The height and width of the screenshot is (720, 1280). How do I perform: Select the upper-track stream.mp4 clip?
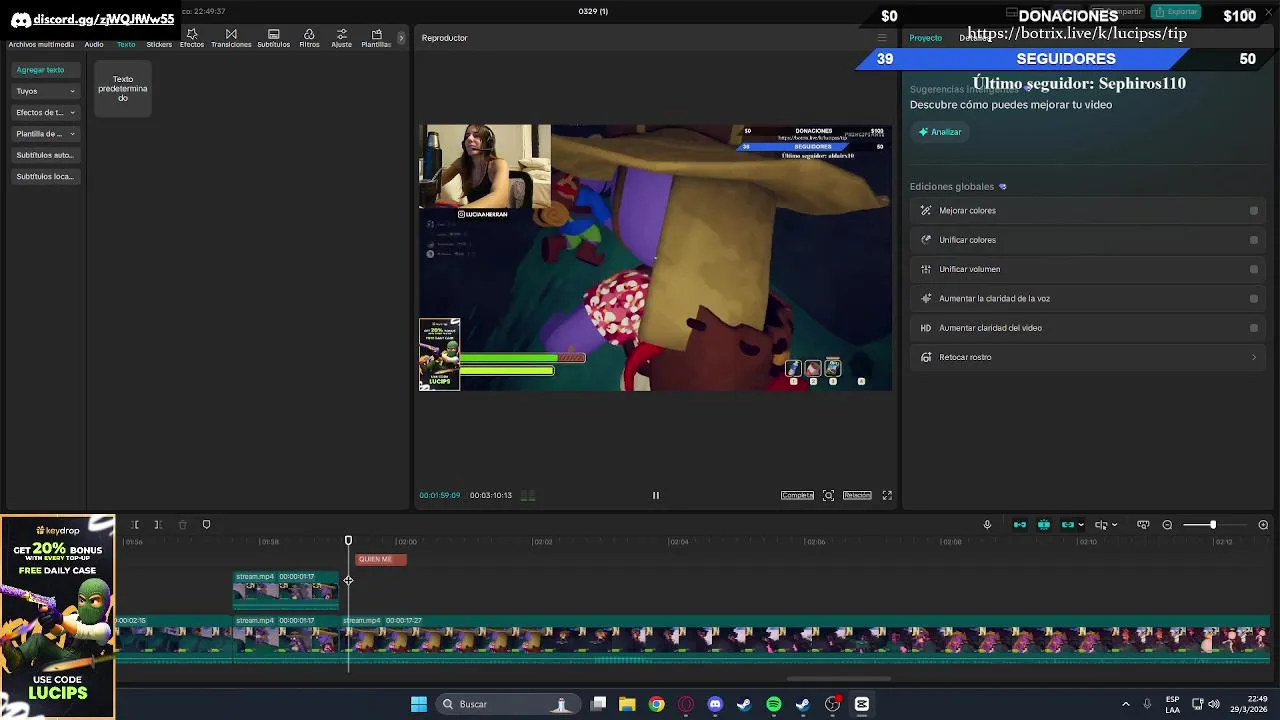286,589
